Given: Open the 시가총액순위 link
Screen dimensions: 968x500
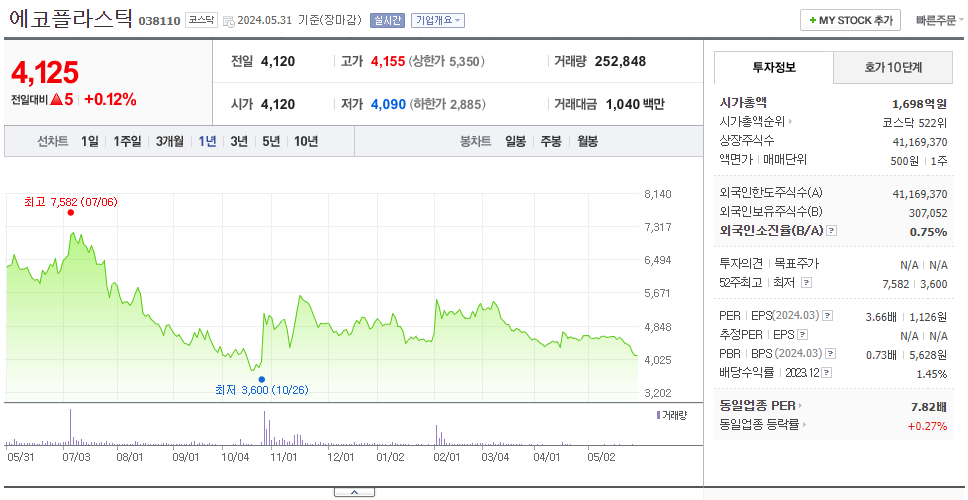Looking at the screenshot, I should (x=756, y=122).
